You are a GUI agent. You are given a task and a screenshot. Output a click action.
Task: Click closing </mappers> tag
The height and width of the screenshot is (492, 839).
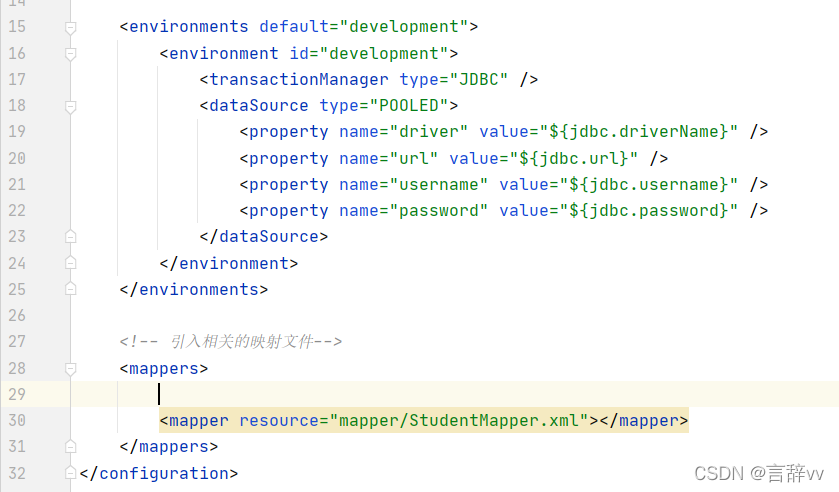pos(169,446)
